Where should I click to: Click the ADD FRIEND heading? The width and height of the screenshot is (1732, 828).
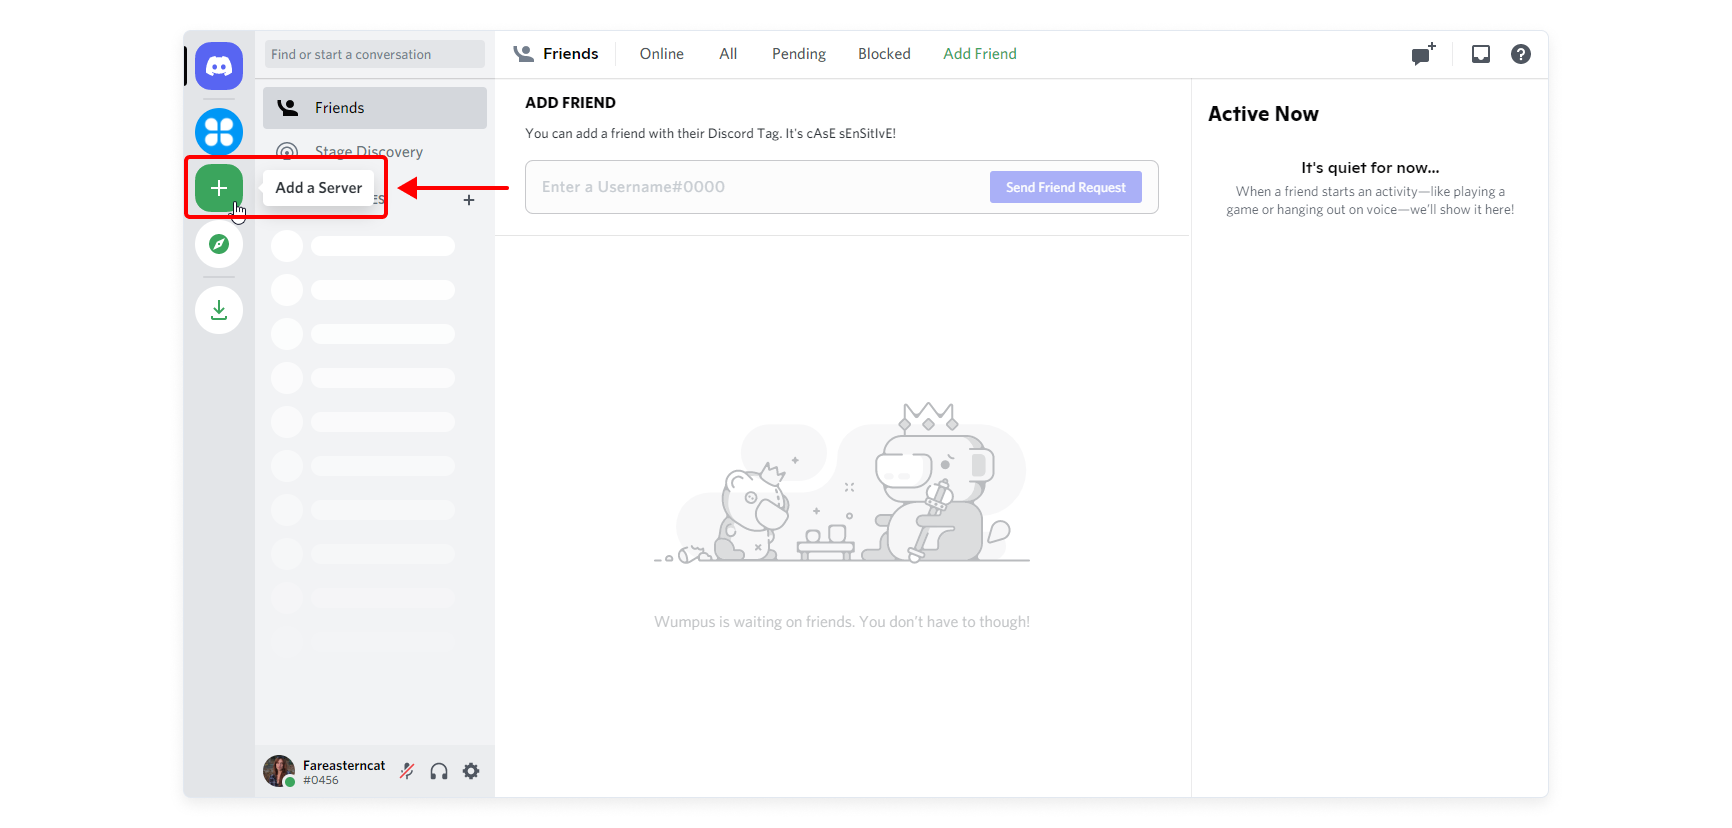pos(570,103)
